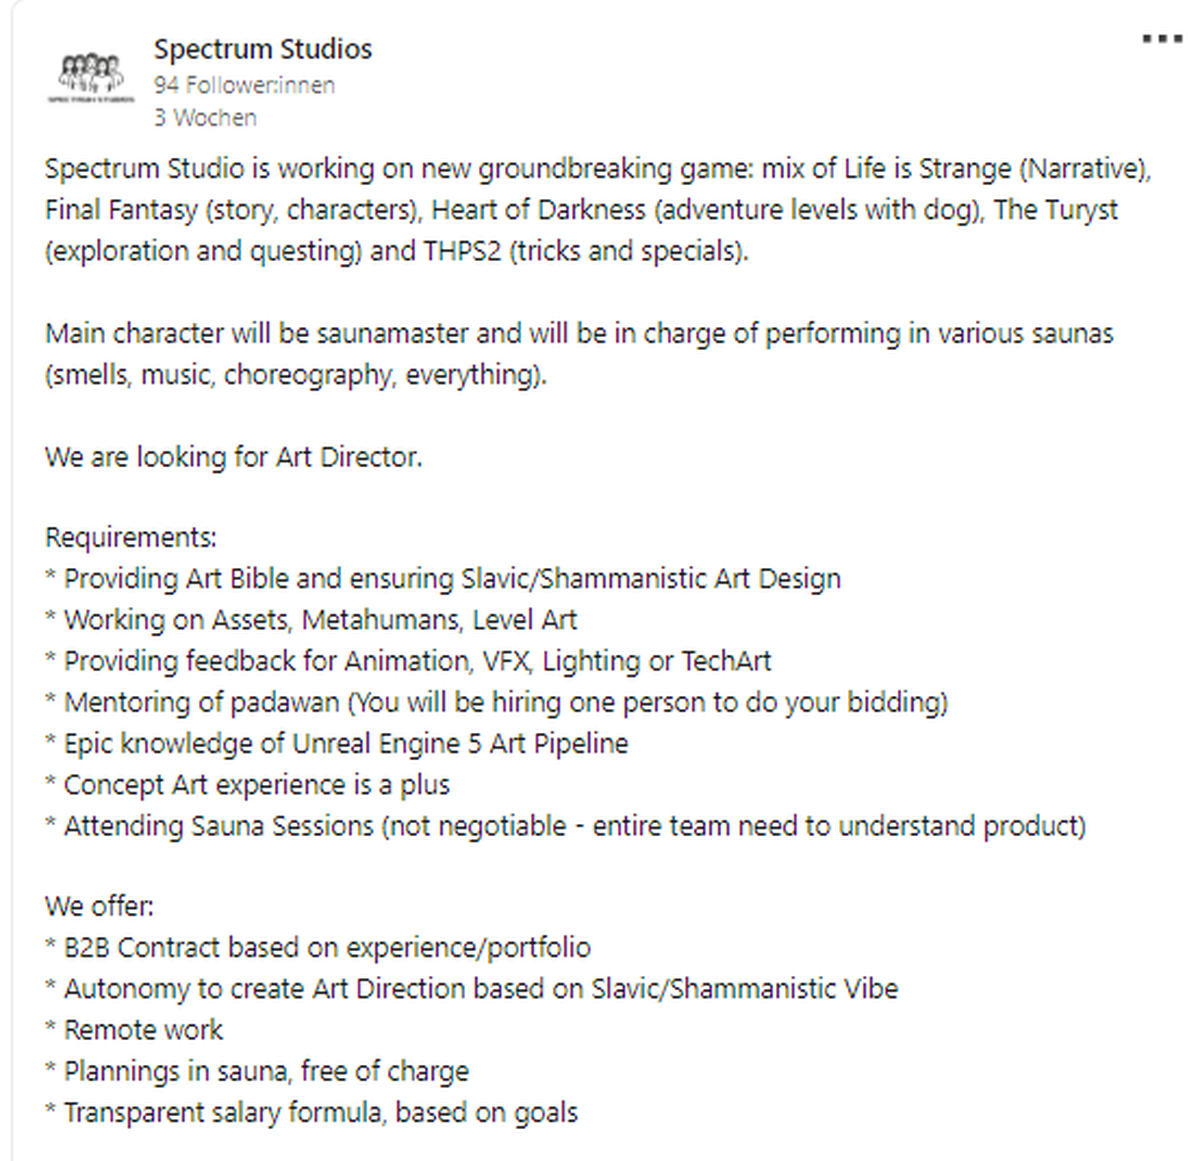
Task: Click the Spectrum Studios logo avatar
Action: [90, 77]
